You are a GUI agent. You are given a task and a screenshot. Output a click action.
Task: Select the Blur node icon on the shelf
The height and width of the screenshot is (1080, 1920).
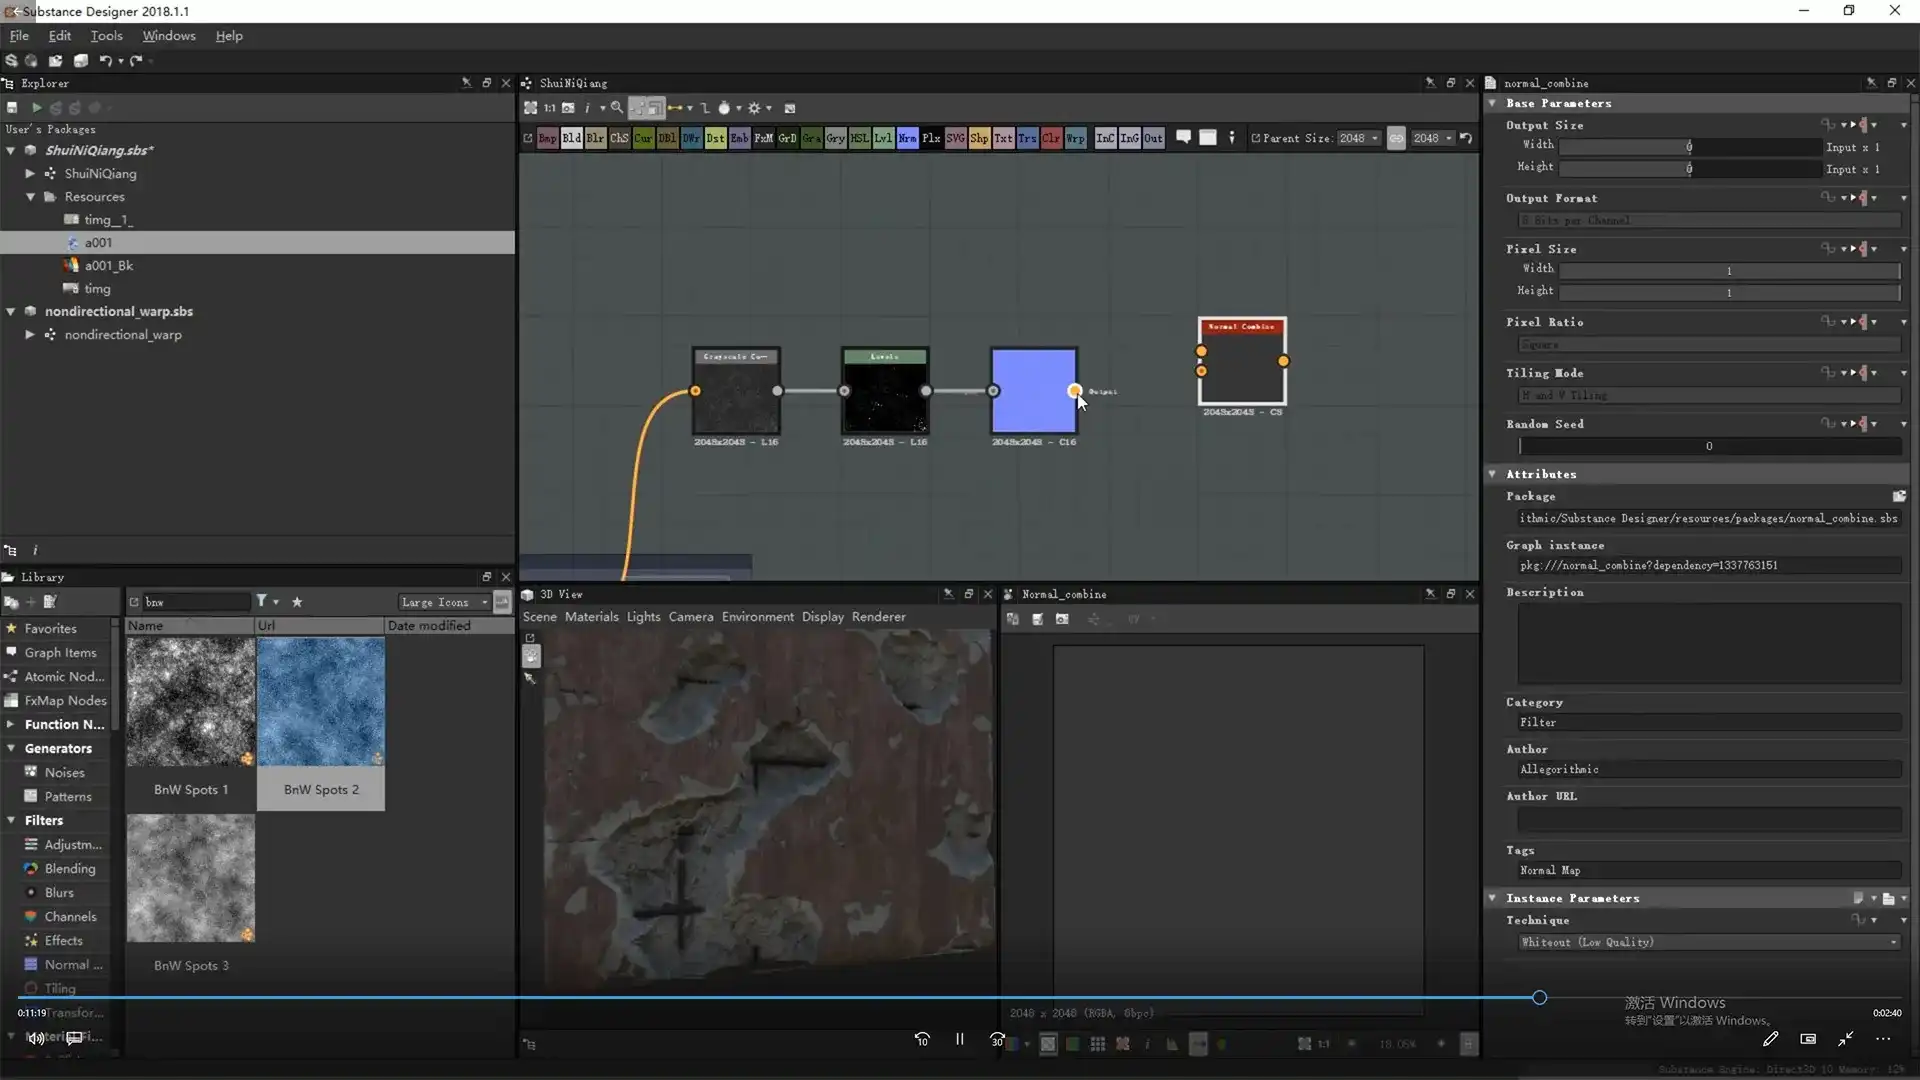click(595, 138)
